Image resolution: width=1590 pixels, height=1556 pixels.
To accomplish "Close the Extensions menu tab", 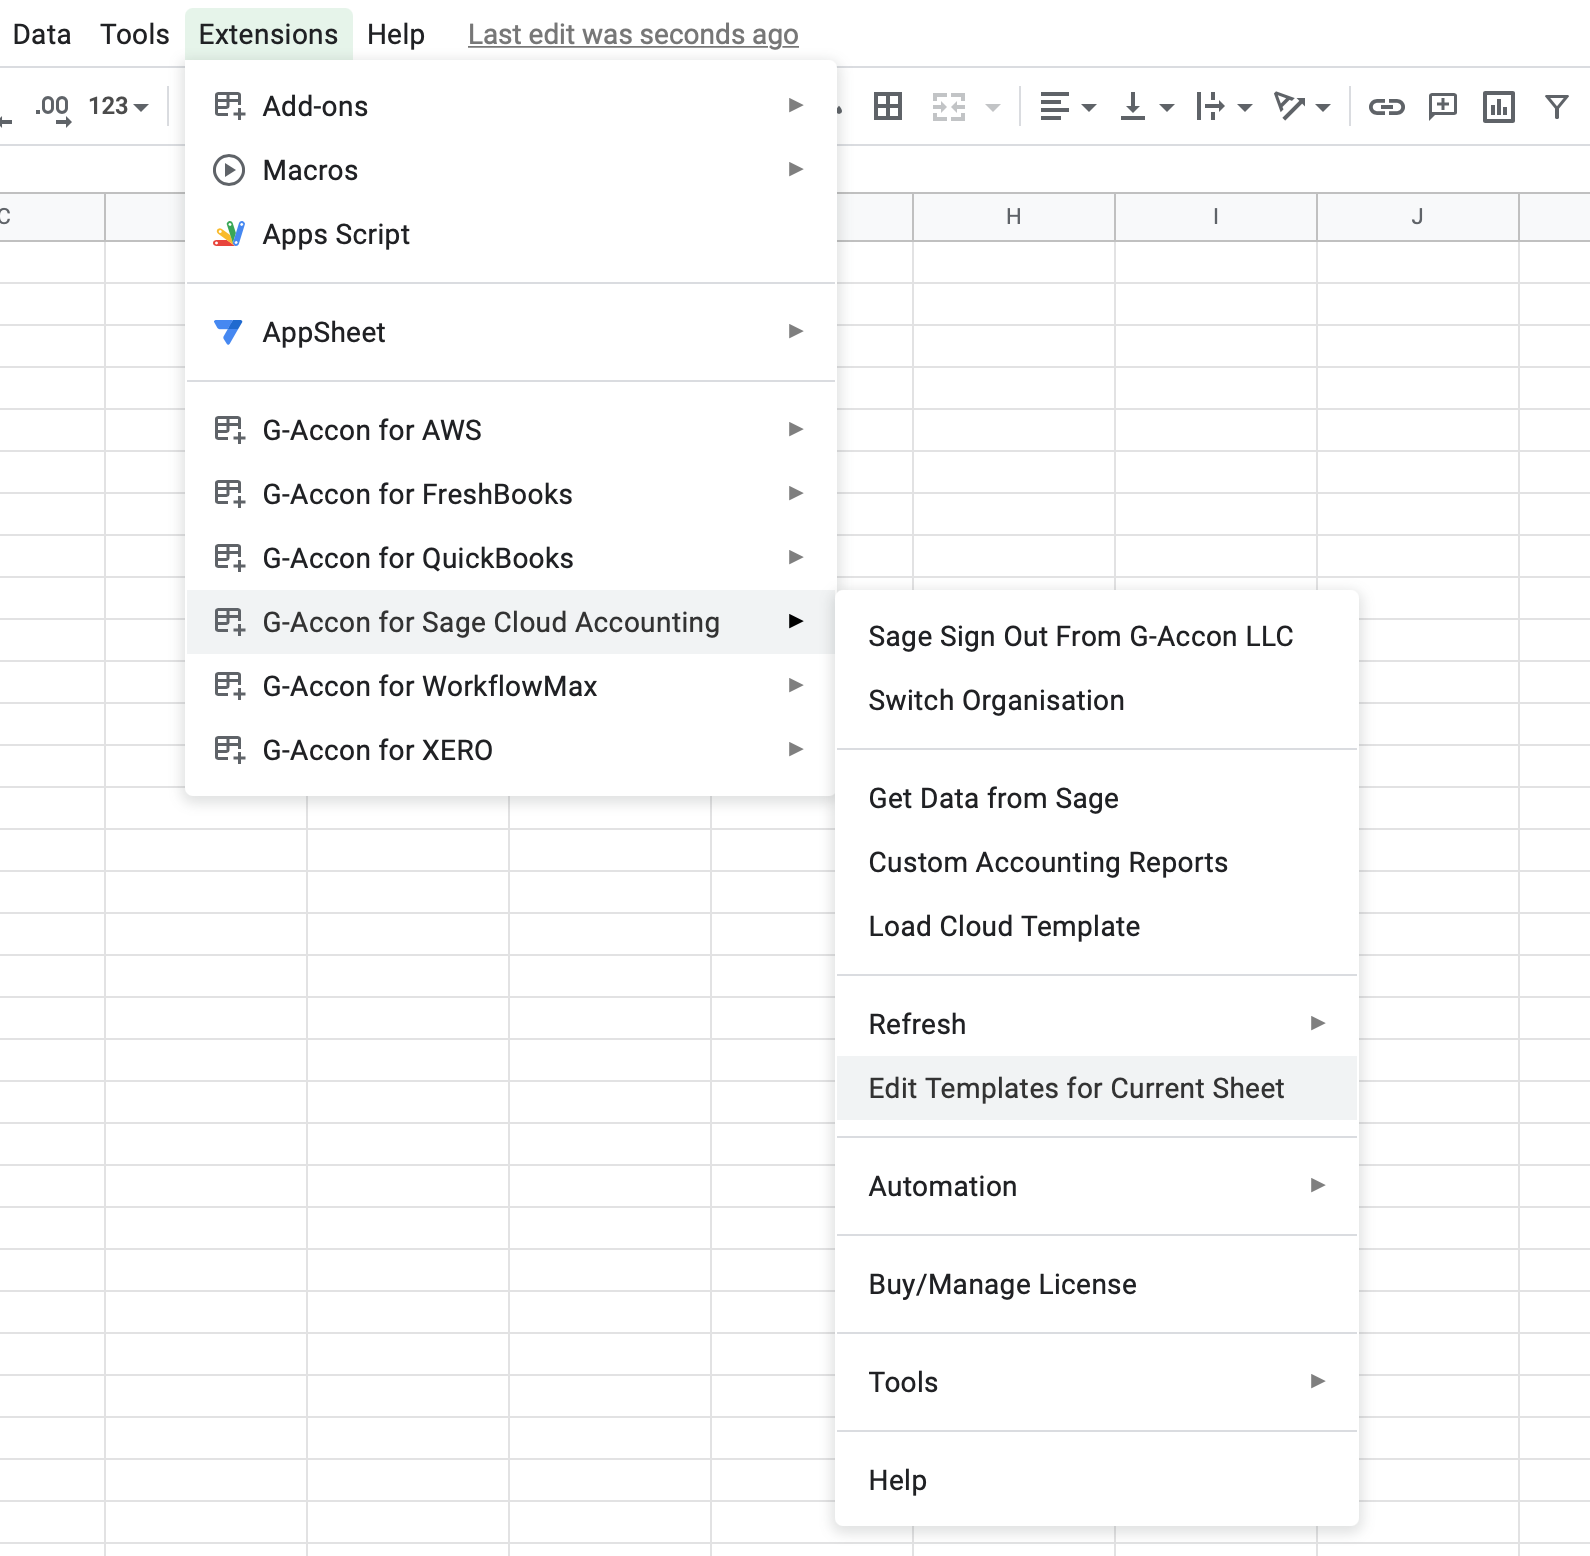I will (x=268, y=34).
